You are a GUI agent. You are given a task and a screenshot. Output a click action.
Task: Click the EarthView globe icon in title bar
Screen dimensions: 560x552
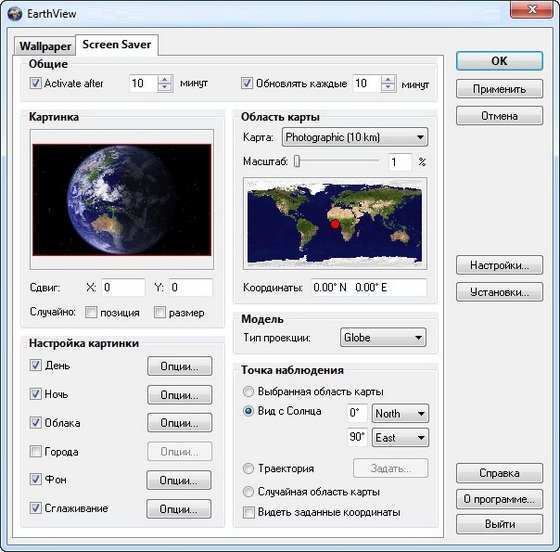tap(14, 14)
